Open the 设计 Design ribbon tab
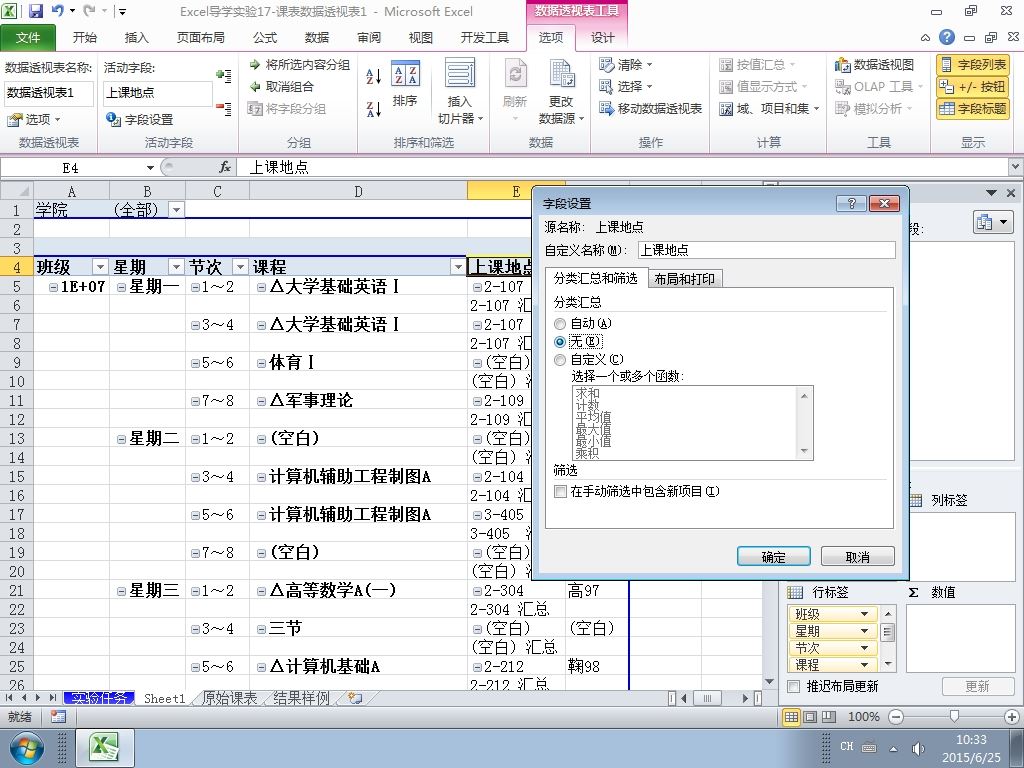 pyautogui.click(x=602, y=37)
